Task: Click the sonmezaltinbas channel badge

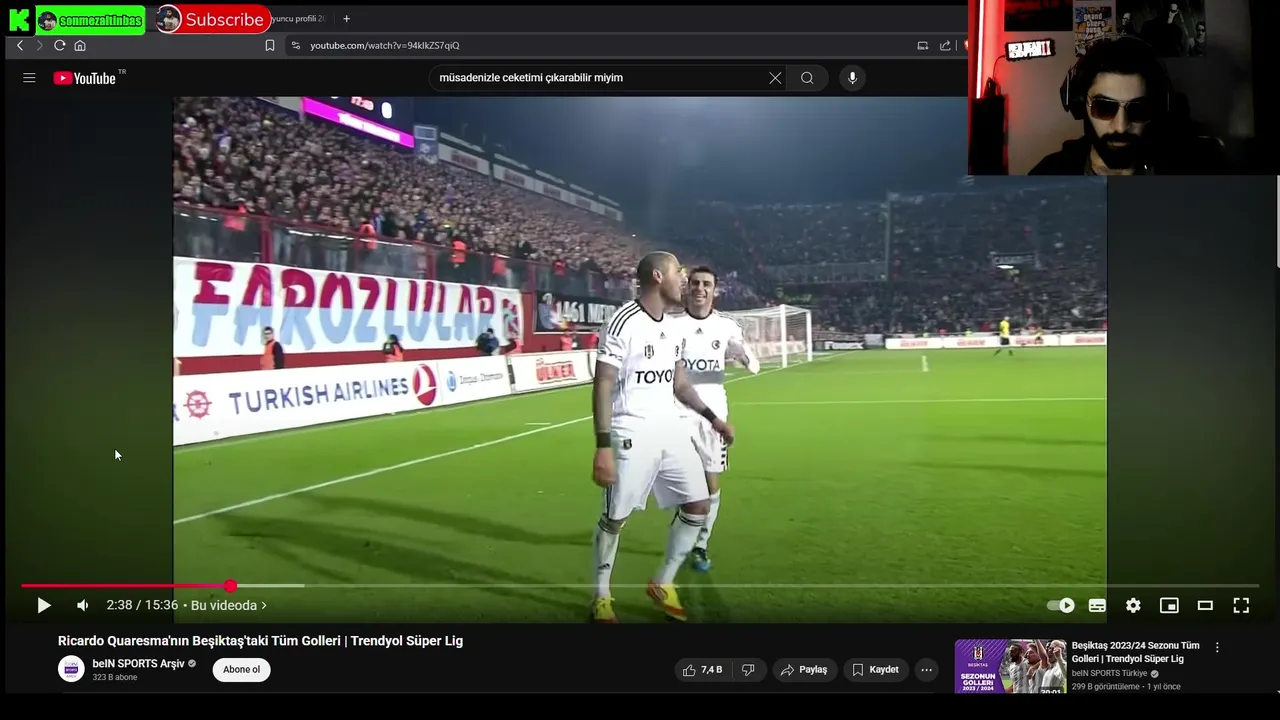Action: click(x=91, y=20)
